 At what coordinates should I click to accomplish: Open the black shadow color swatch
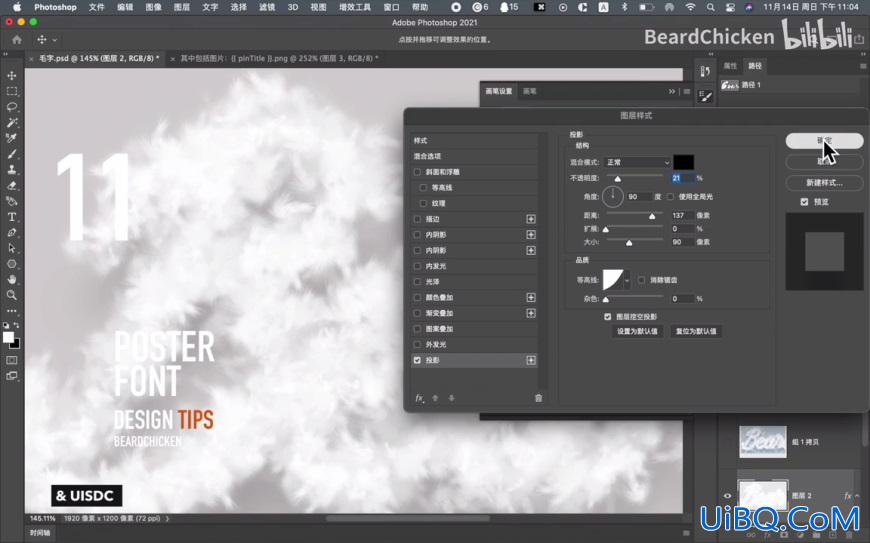pyautogui.click(x=684, y=163)
